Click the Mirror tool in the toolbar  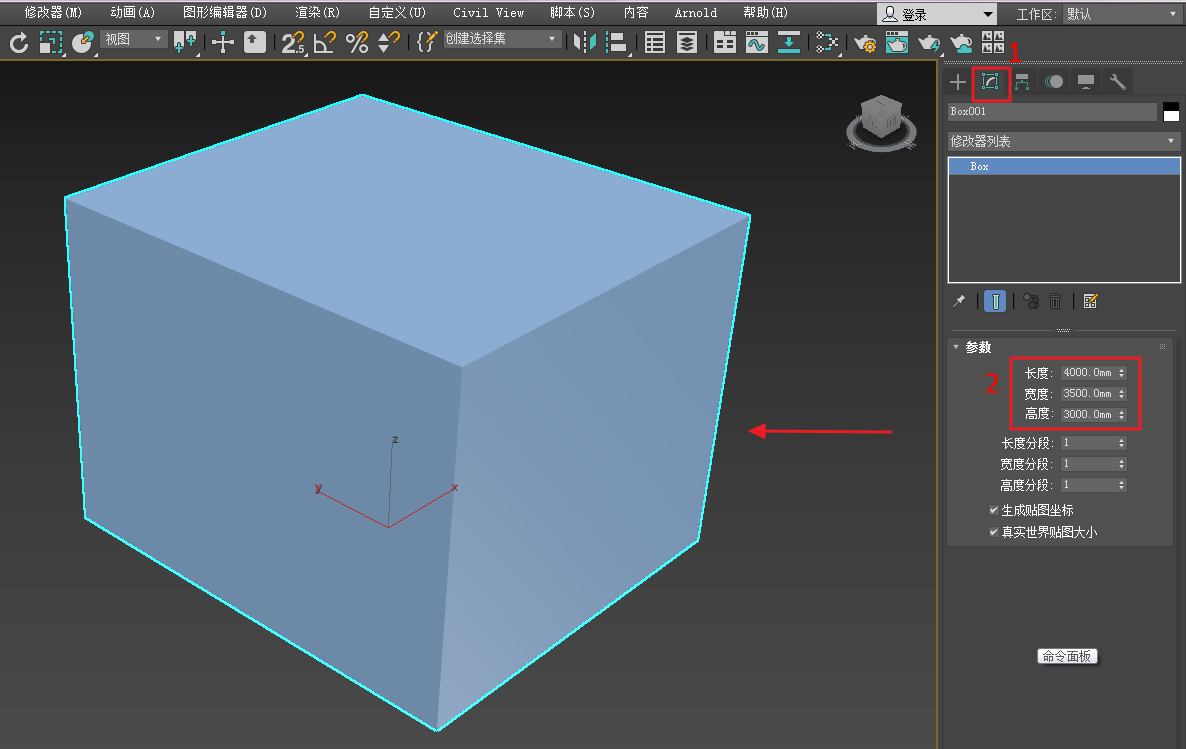point(584,42)
